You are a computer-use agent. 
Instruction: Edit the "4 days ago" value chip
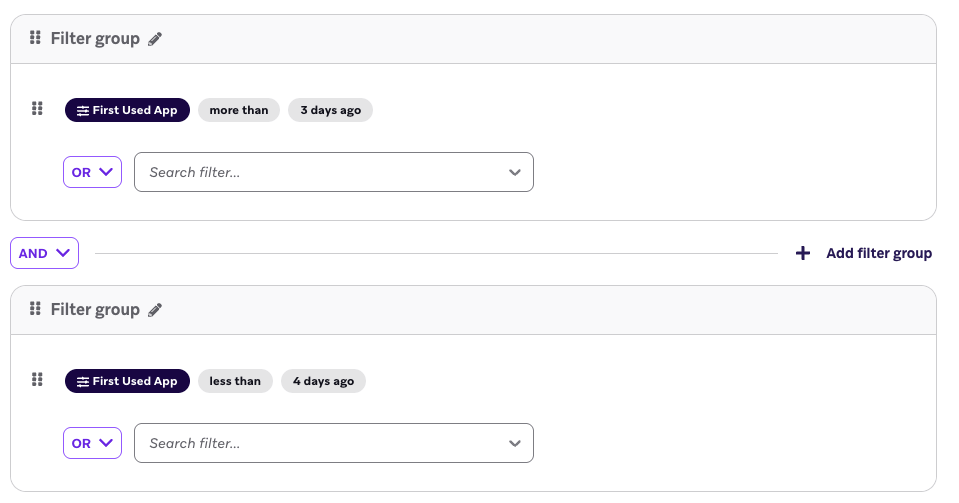(x=323, y=381)
